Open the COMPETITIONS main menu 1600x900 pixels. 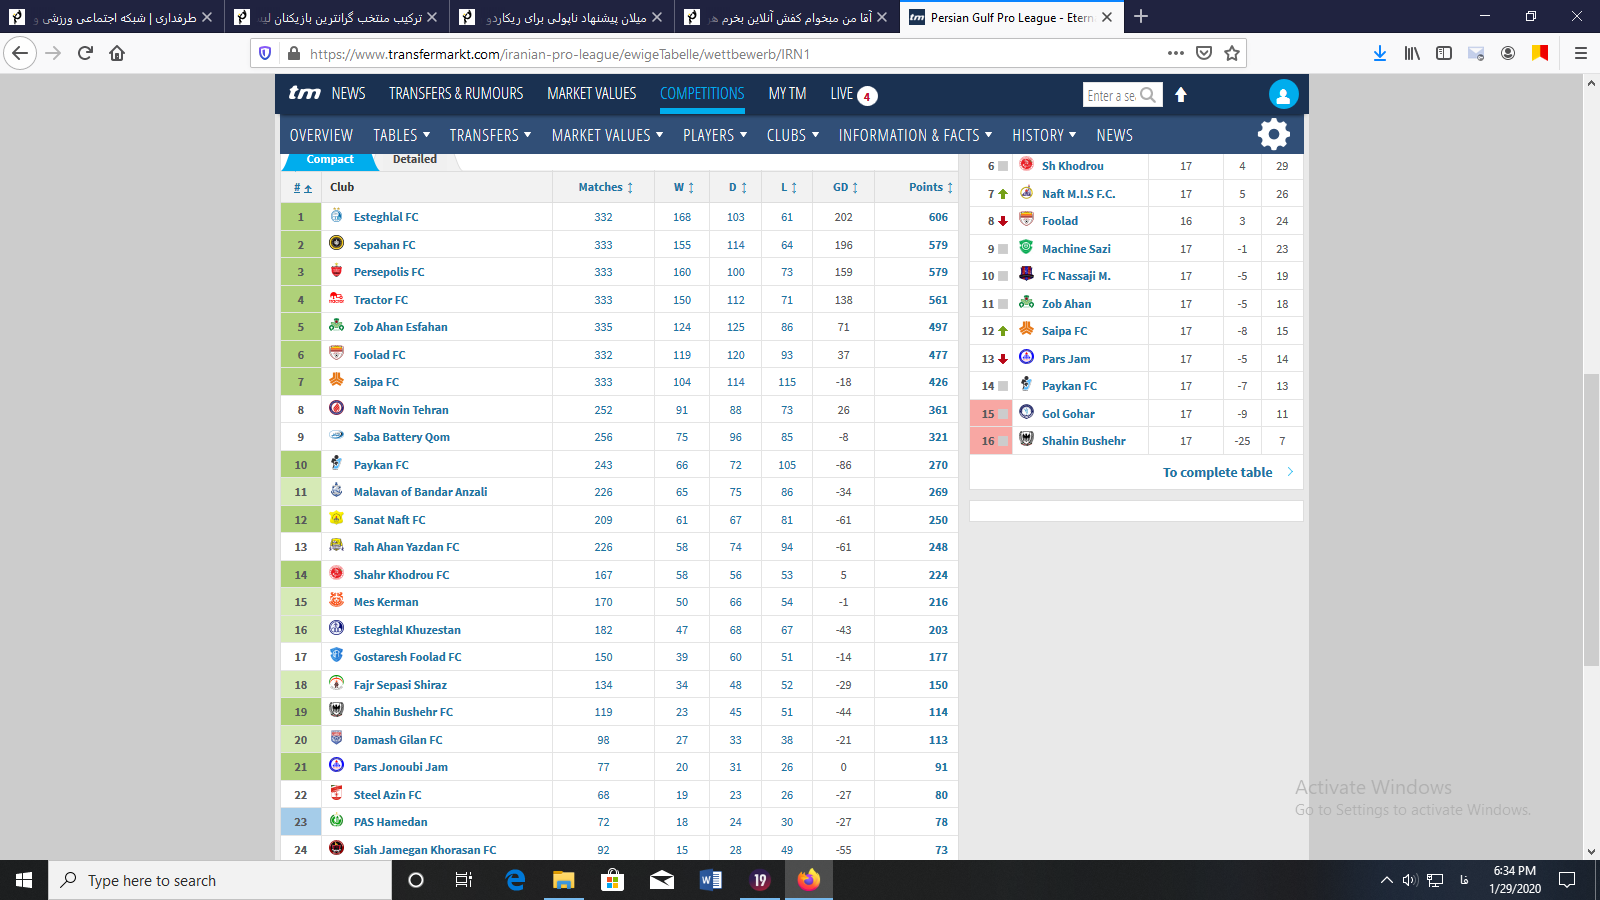click(x=702, y=93)
